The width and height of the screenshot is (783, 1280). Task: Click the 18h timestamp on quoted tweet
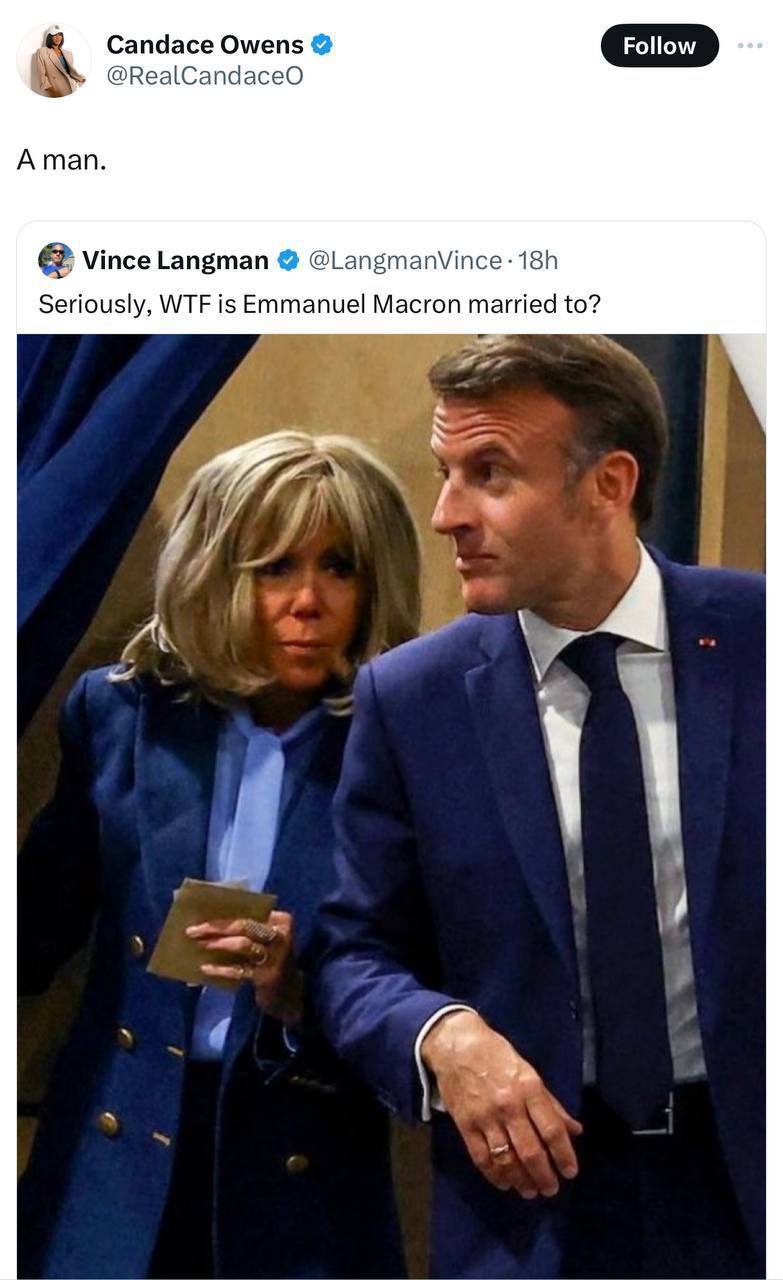[539, 261]
